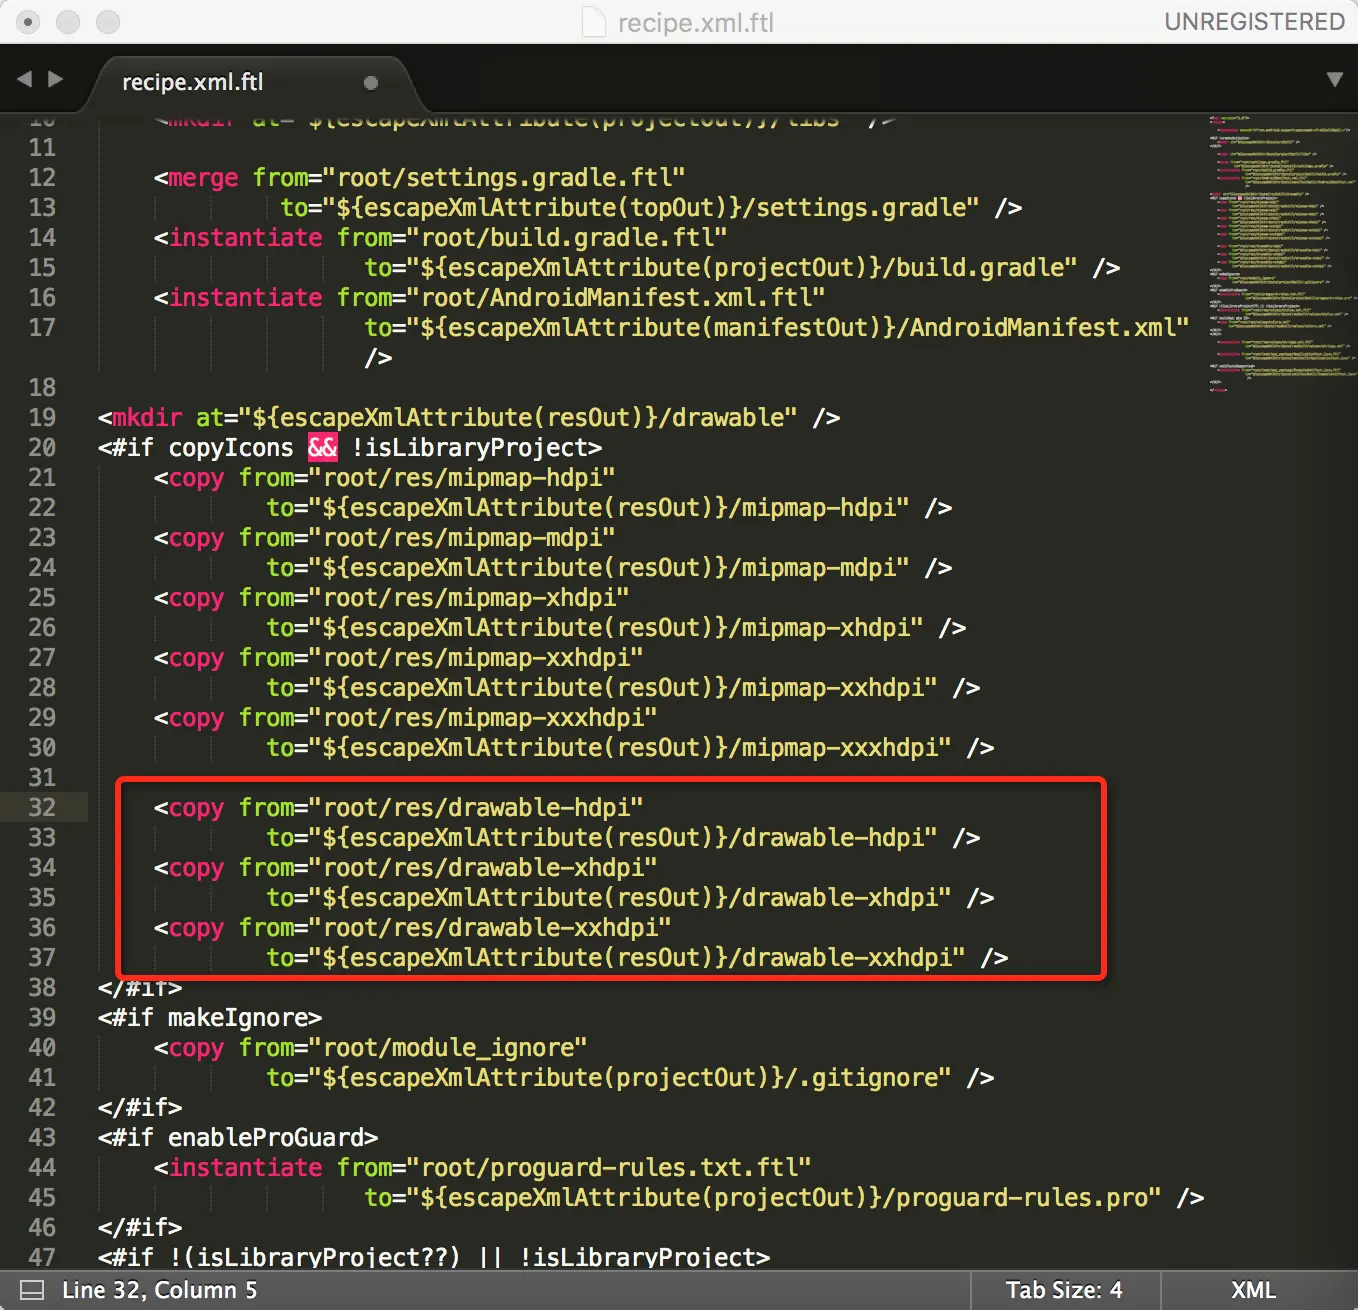This screenshot has width=1358, height=1310.
Task: Click "root/res/drawable-hdpi" on line 32
Action: pos(476,808)
